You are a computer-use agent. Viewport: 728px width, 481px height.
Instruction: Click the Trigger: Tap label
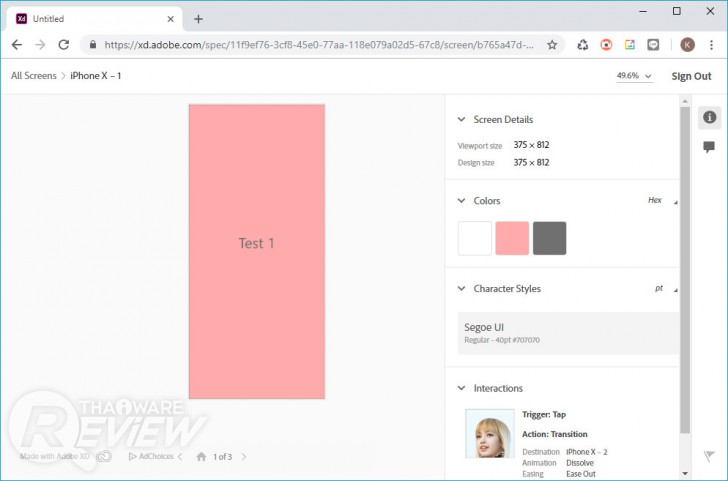point(544,415)
